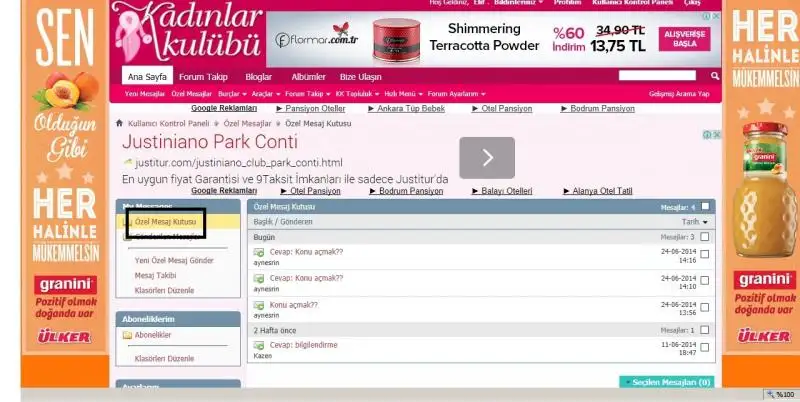Check the select-all box in the Özel Mesaj Kutusu header
This screenshot has height=402, width=800.
pyautogui.click(x=705, y=206)
